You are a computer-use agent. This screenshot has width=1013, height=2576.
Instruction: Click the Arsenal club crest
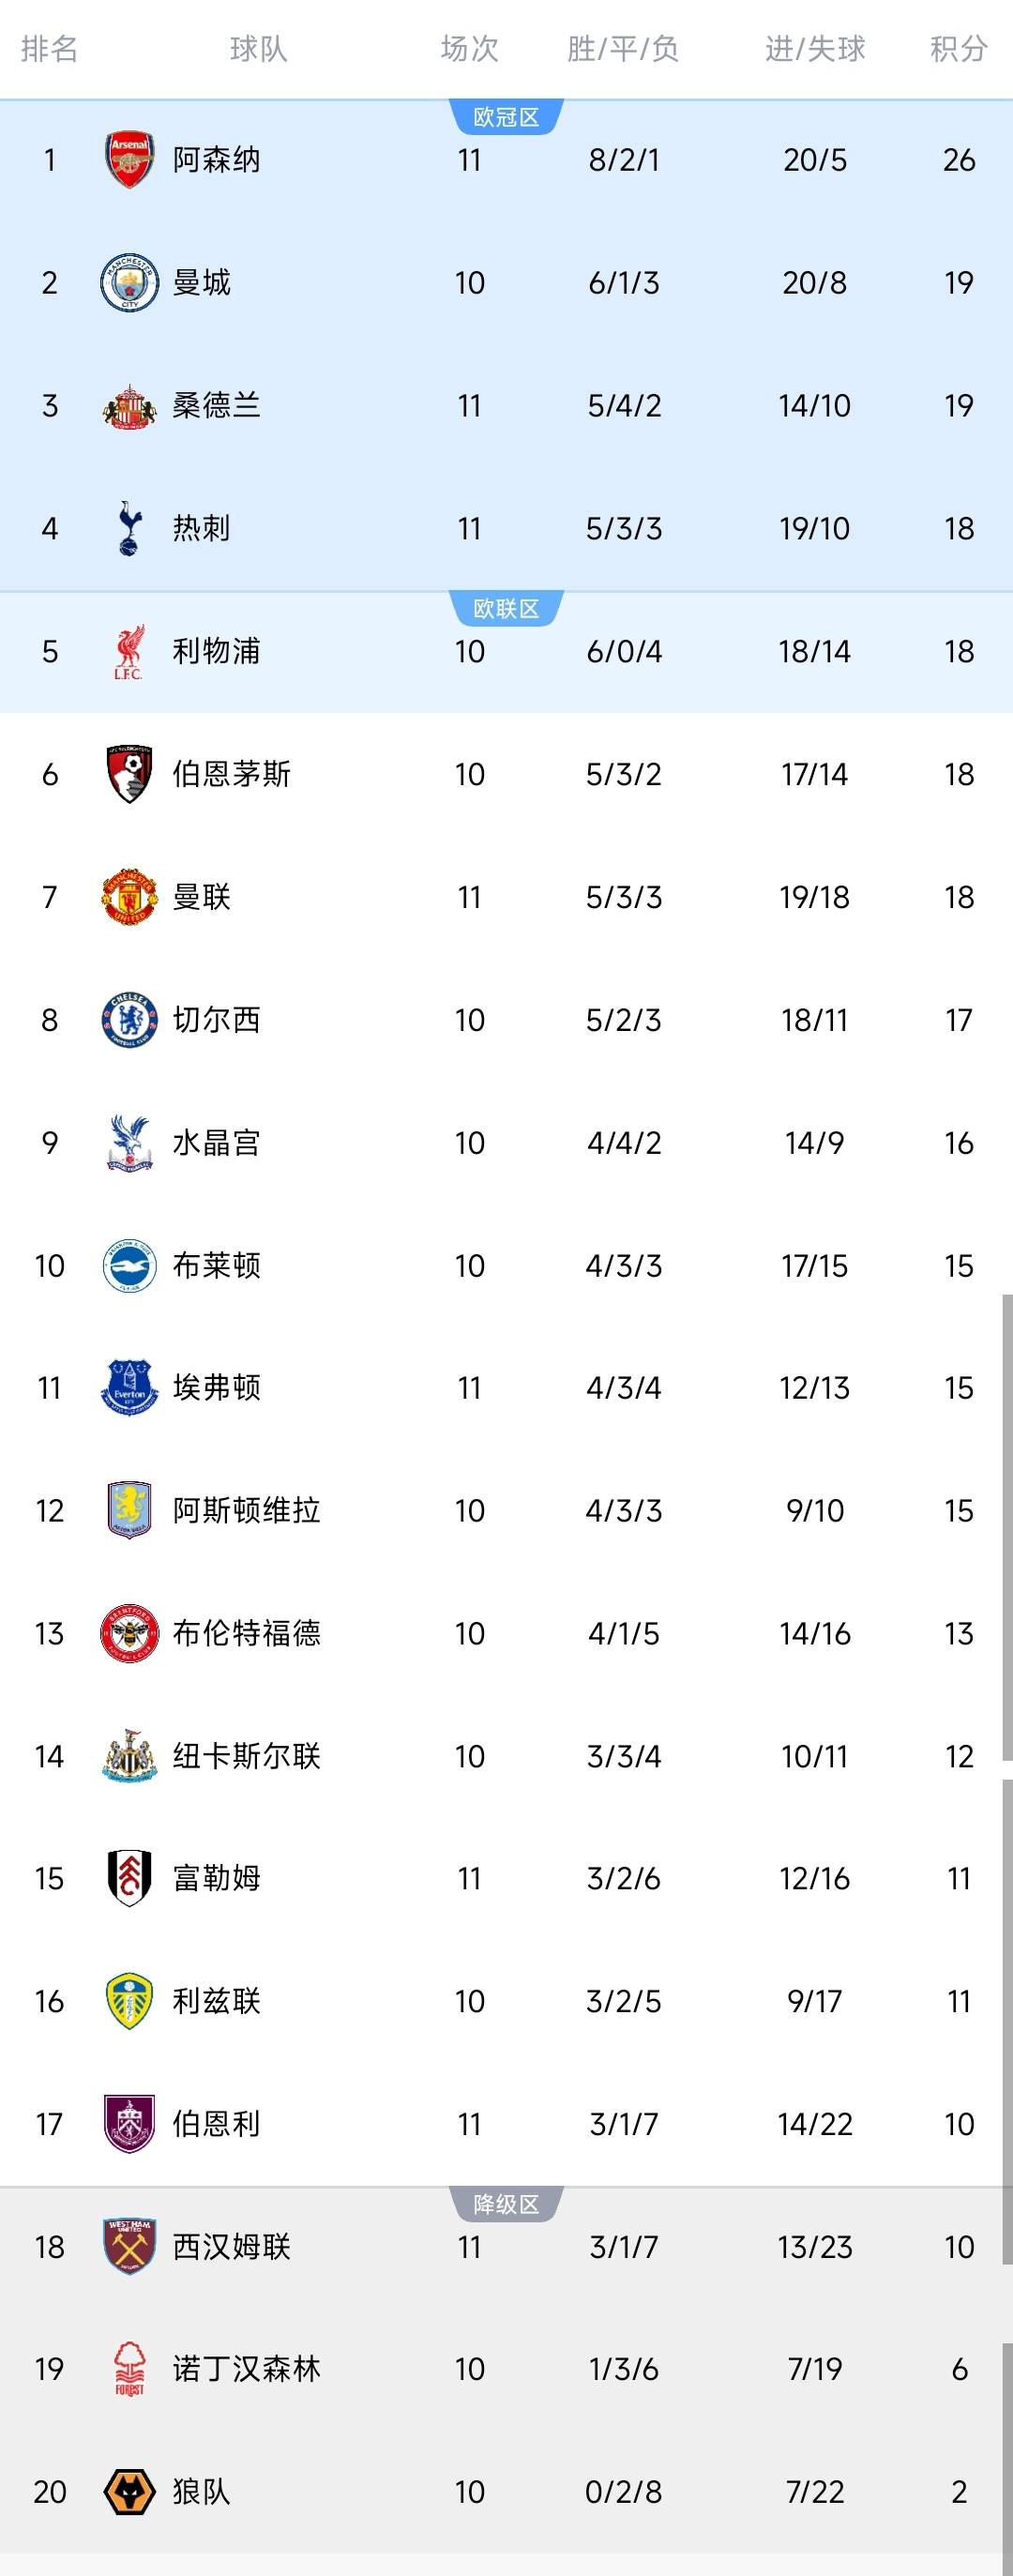(x=129, y=160)
